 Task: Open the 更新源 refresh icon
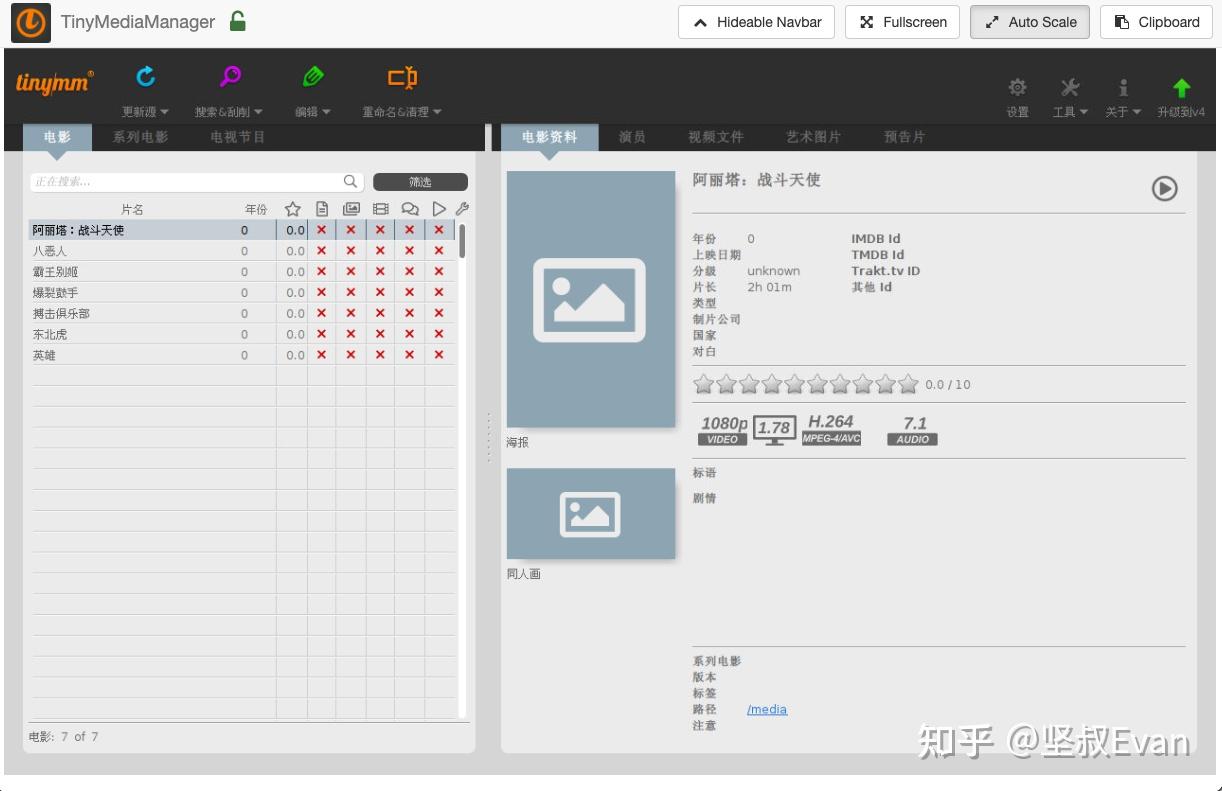pyautogui.click(x=144, y=75)
